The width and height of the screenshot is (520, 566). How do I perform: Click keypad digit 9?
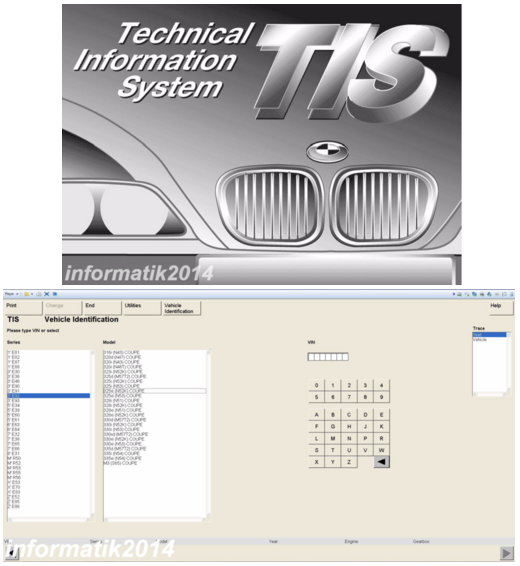click(x=381, y=397)
